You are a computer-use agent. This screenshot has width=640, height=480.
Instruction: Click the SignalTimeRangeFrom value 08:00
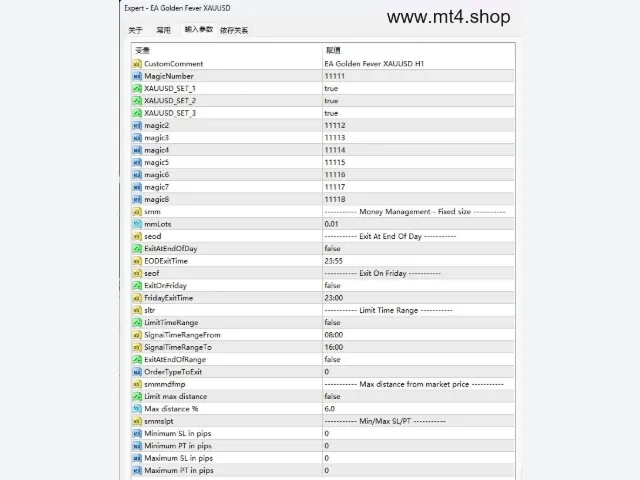(x=333, y=335)
